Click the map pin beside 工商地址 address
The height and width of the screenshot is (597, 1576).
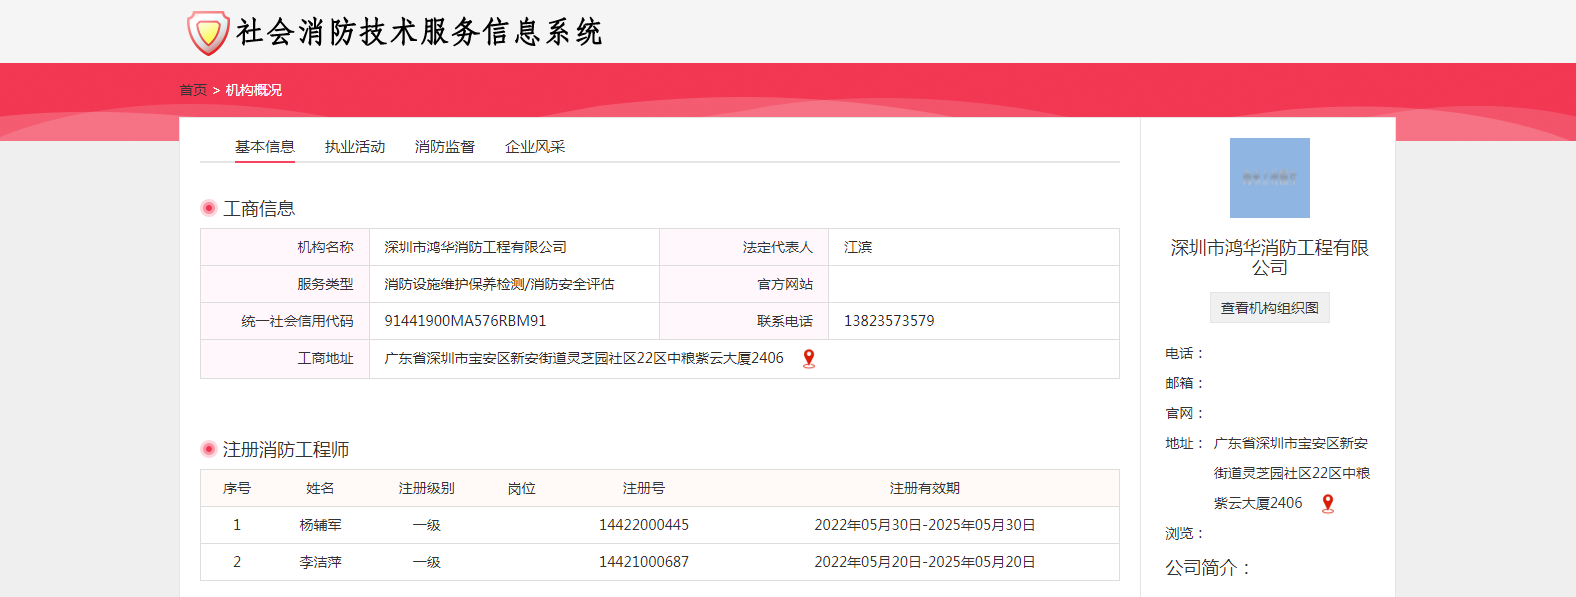[x=809, y=358]
